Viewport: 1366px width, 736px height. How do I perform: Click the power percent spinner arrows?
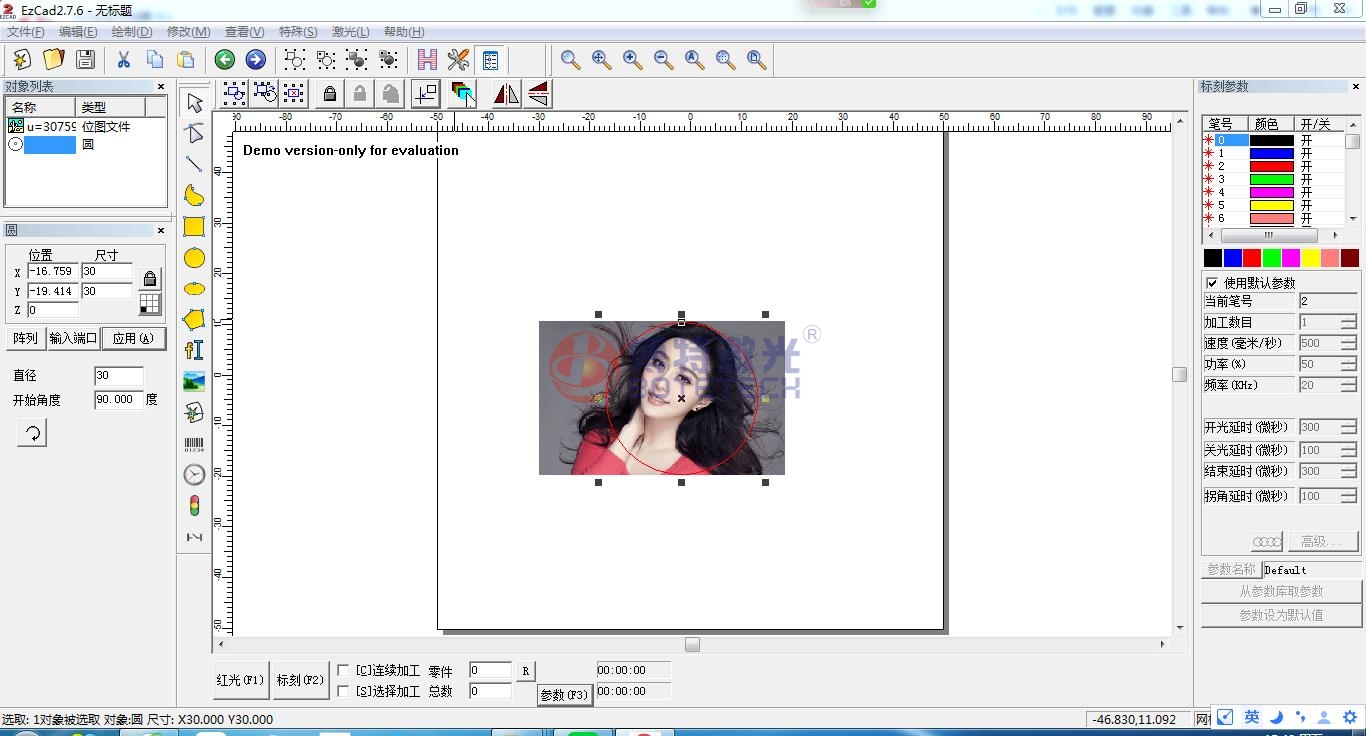pyautogui.click(x=1348, y=364)
